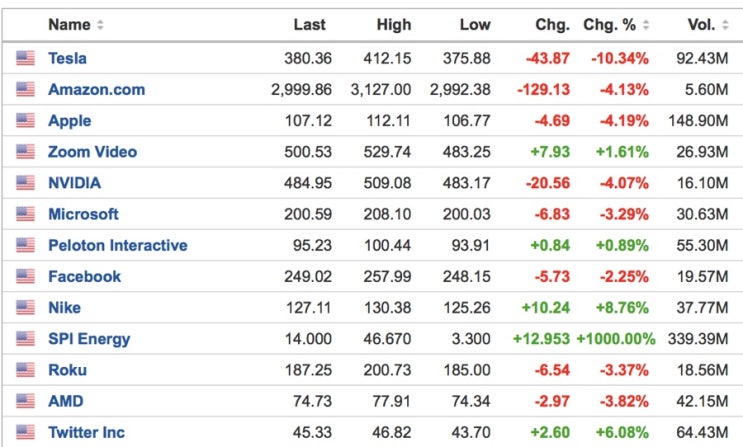The image size is (743, 447).
Task: Open the Zoom Video stock link
Action: [92, 152]
